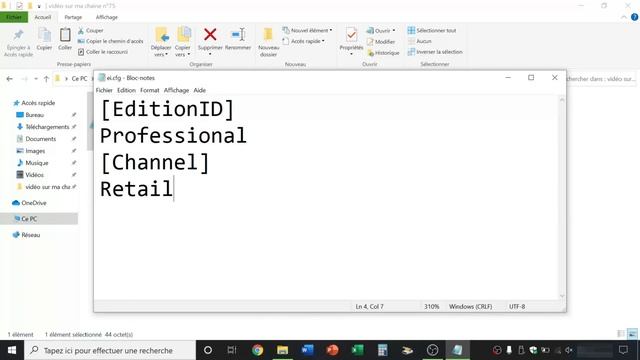Click in the Explorer search field
The width and height of the screenshot is (640, 360).
pyautogui.click(x=602, y=79)
